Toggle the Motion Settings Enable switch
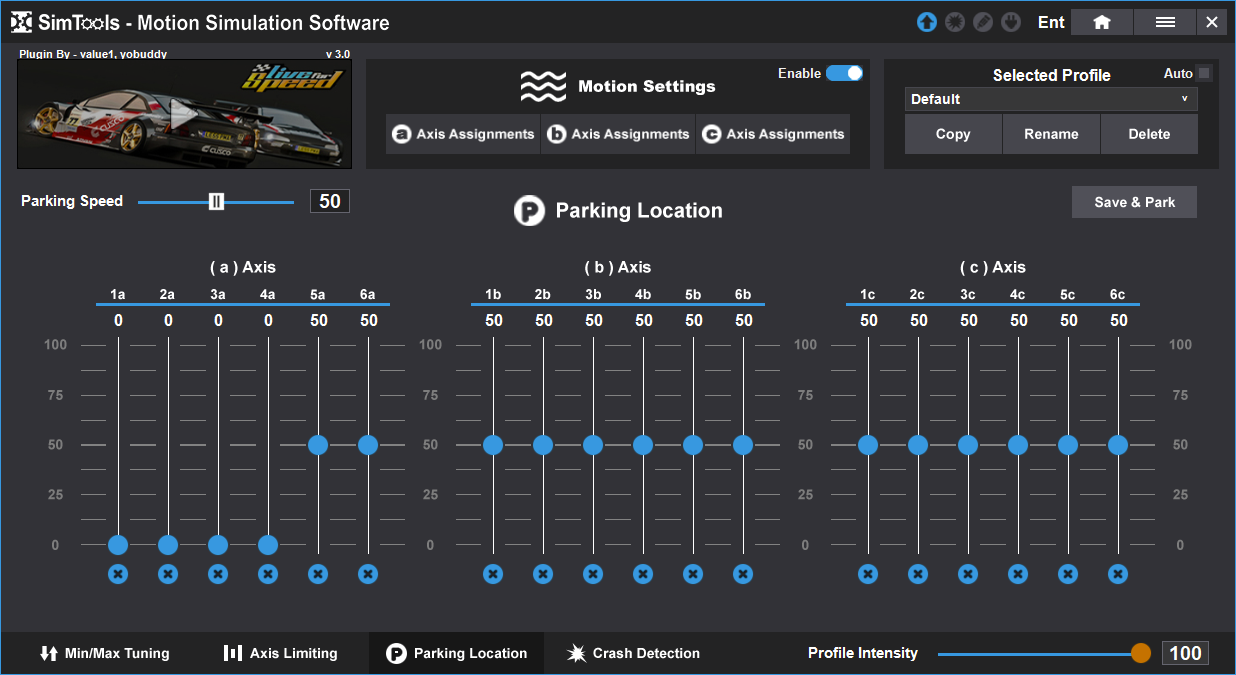This screenshot has width=1236, height=675. 844,73
